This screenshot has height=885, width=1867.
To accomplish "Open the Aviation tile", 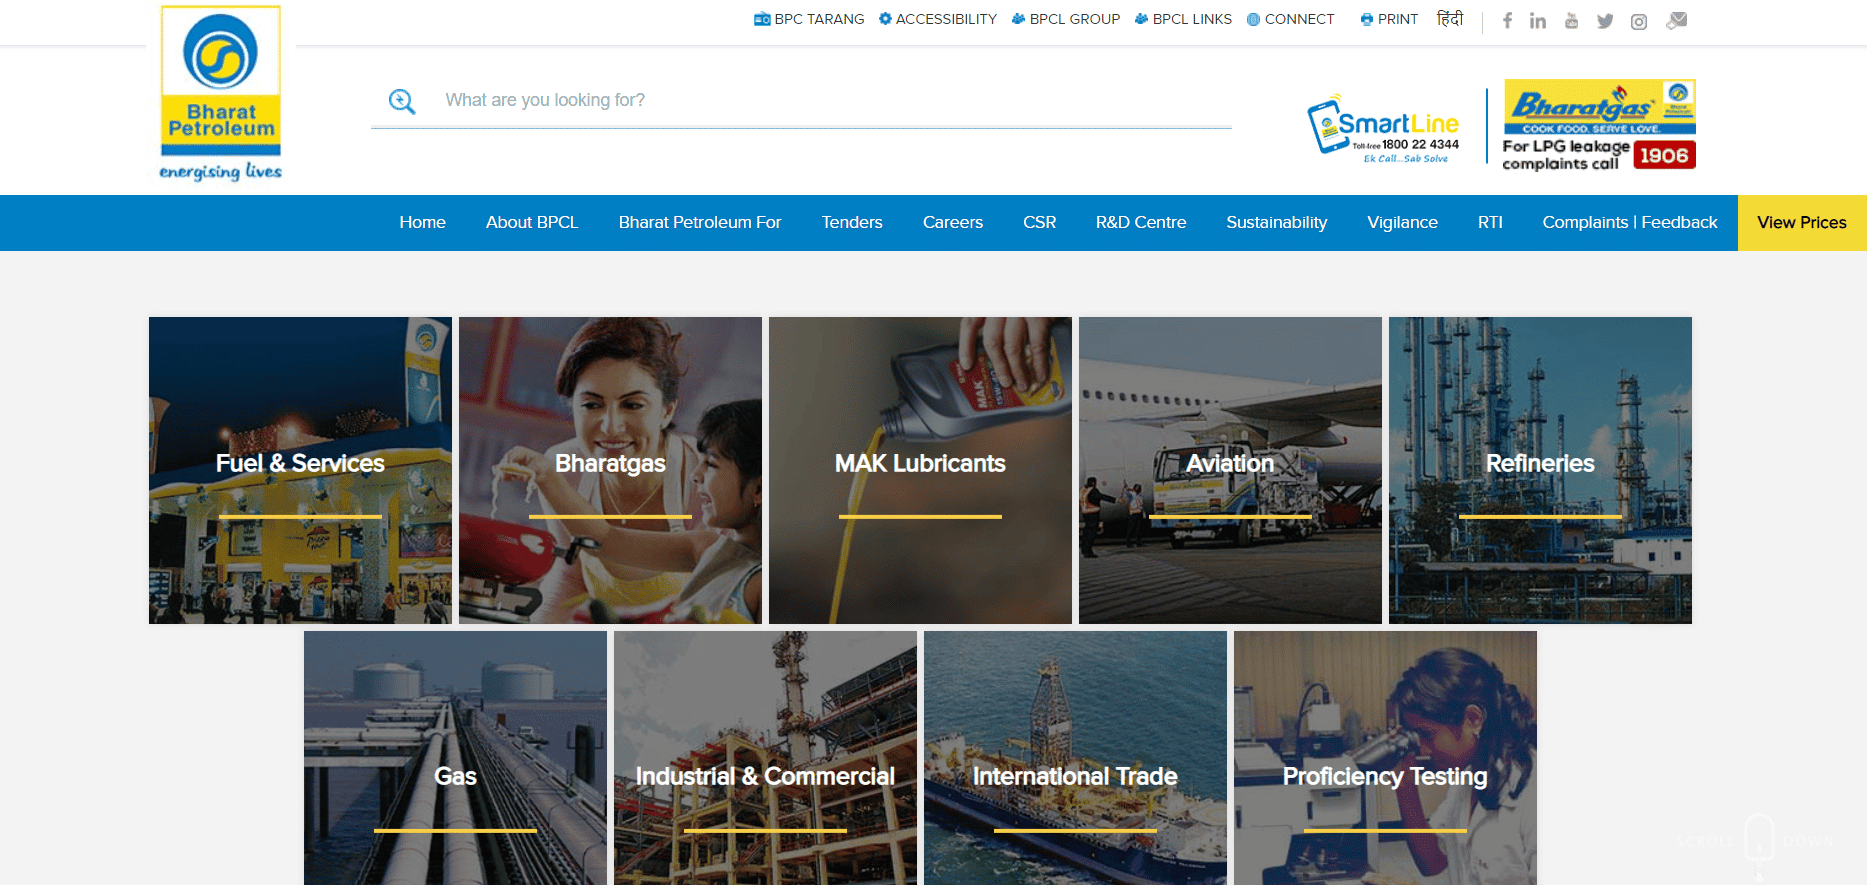I will coord(1230,470).
